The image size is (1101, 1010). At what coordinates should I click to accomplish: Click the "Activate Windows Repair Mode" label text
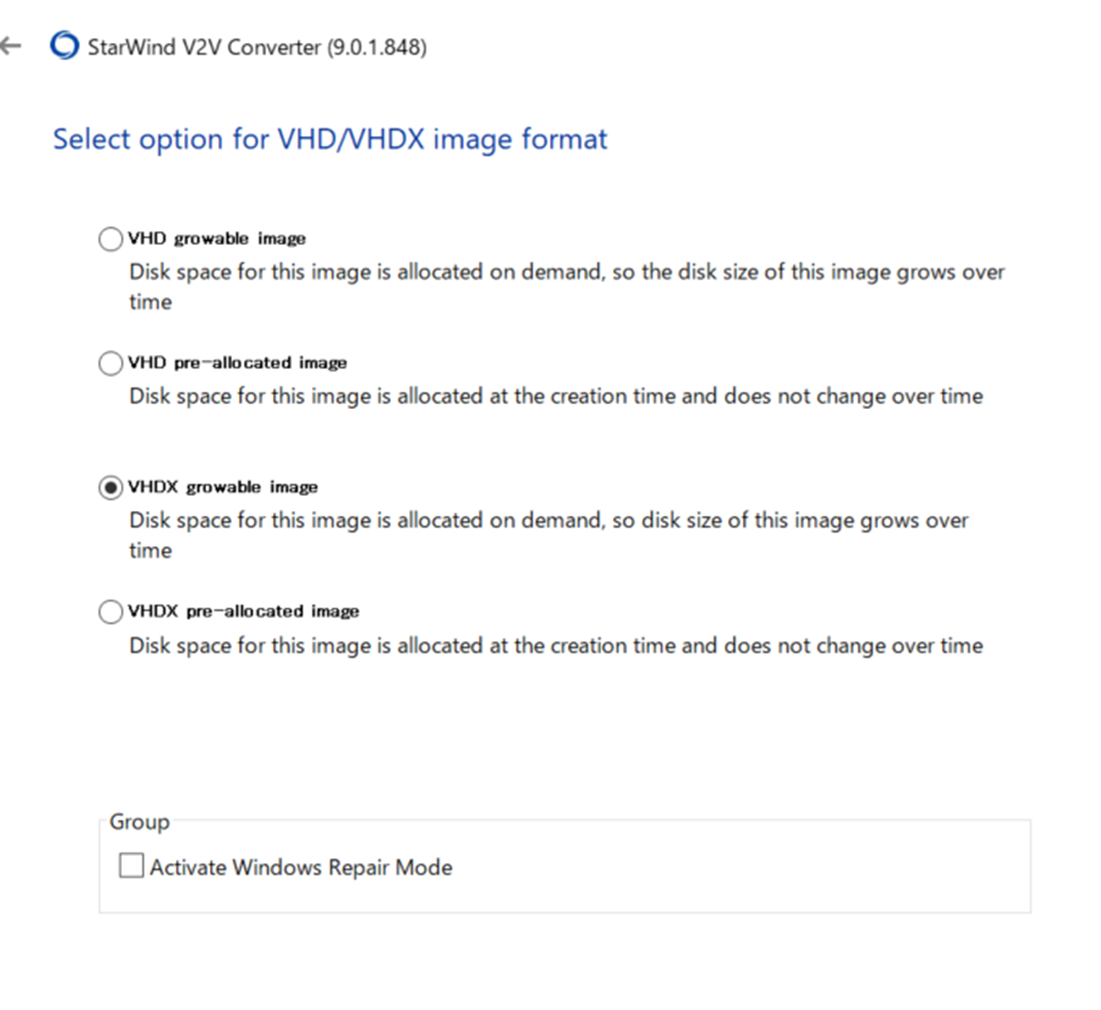(301, 867)
